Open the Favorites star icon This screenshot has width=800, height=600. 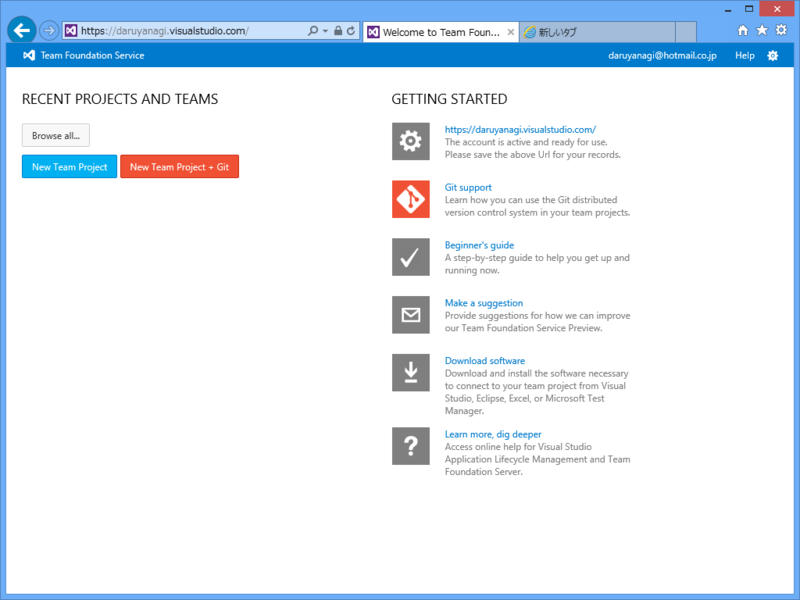pyautogui.click(x=762, y=30)
